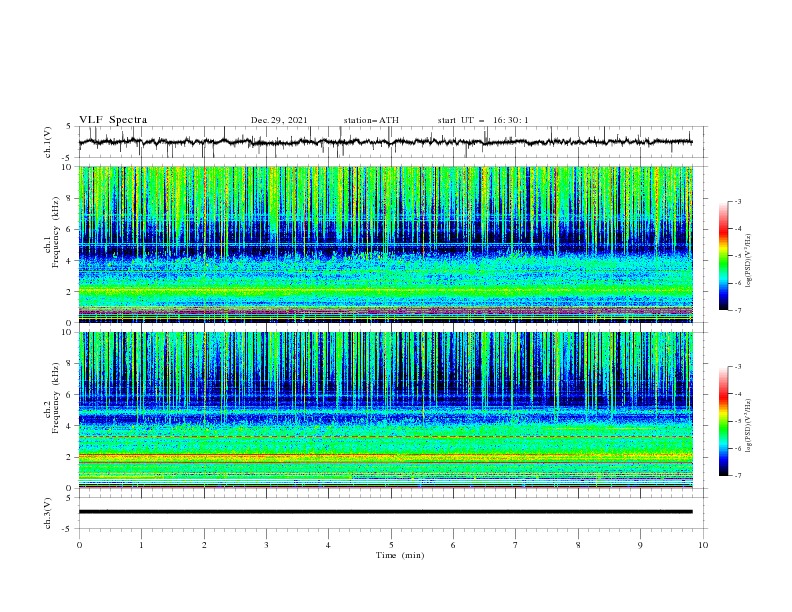792x612 pixels.
Task: Click the "Time (min)" x-axis label
Action: pyautogui.click(x=400, y=555)
